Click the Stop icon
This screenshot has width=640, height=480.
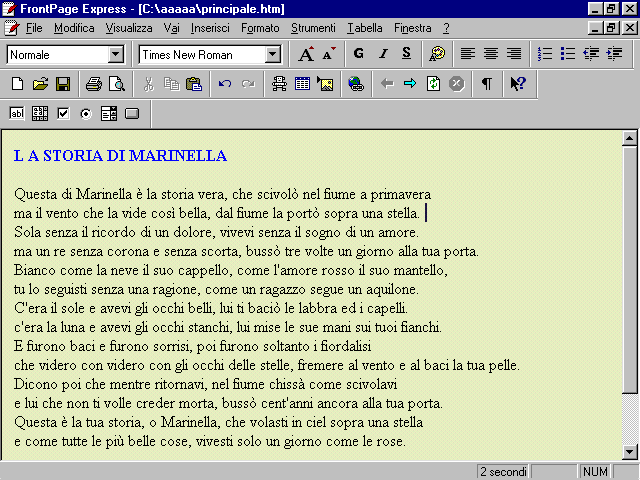click(x=456, y=84)
